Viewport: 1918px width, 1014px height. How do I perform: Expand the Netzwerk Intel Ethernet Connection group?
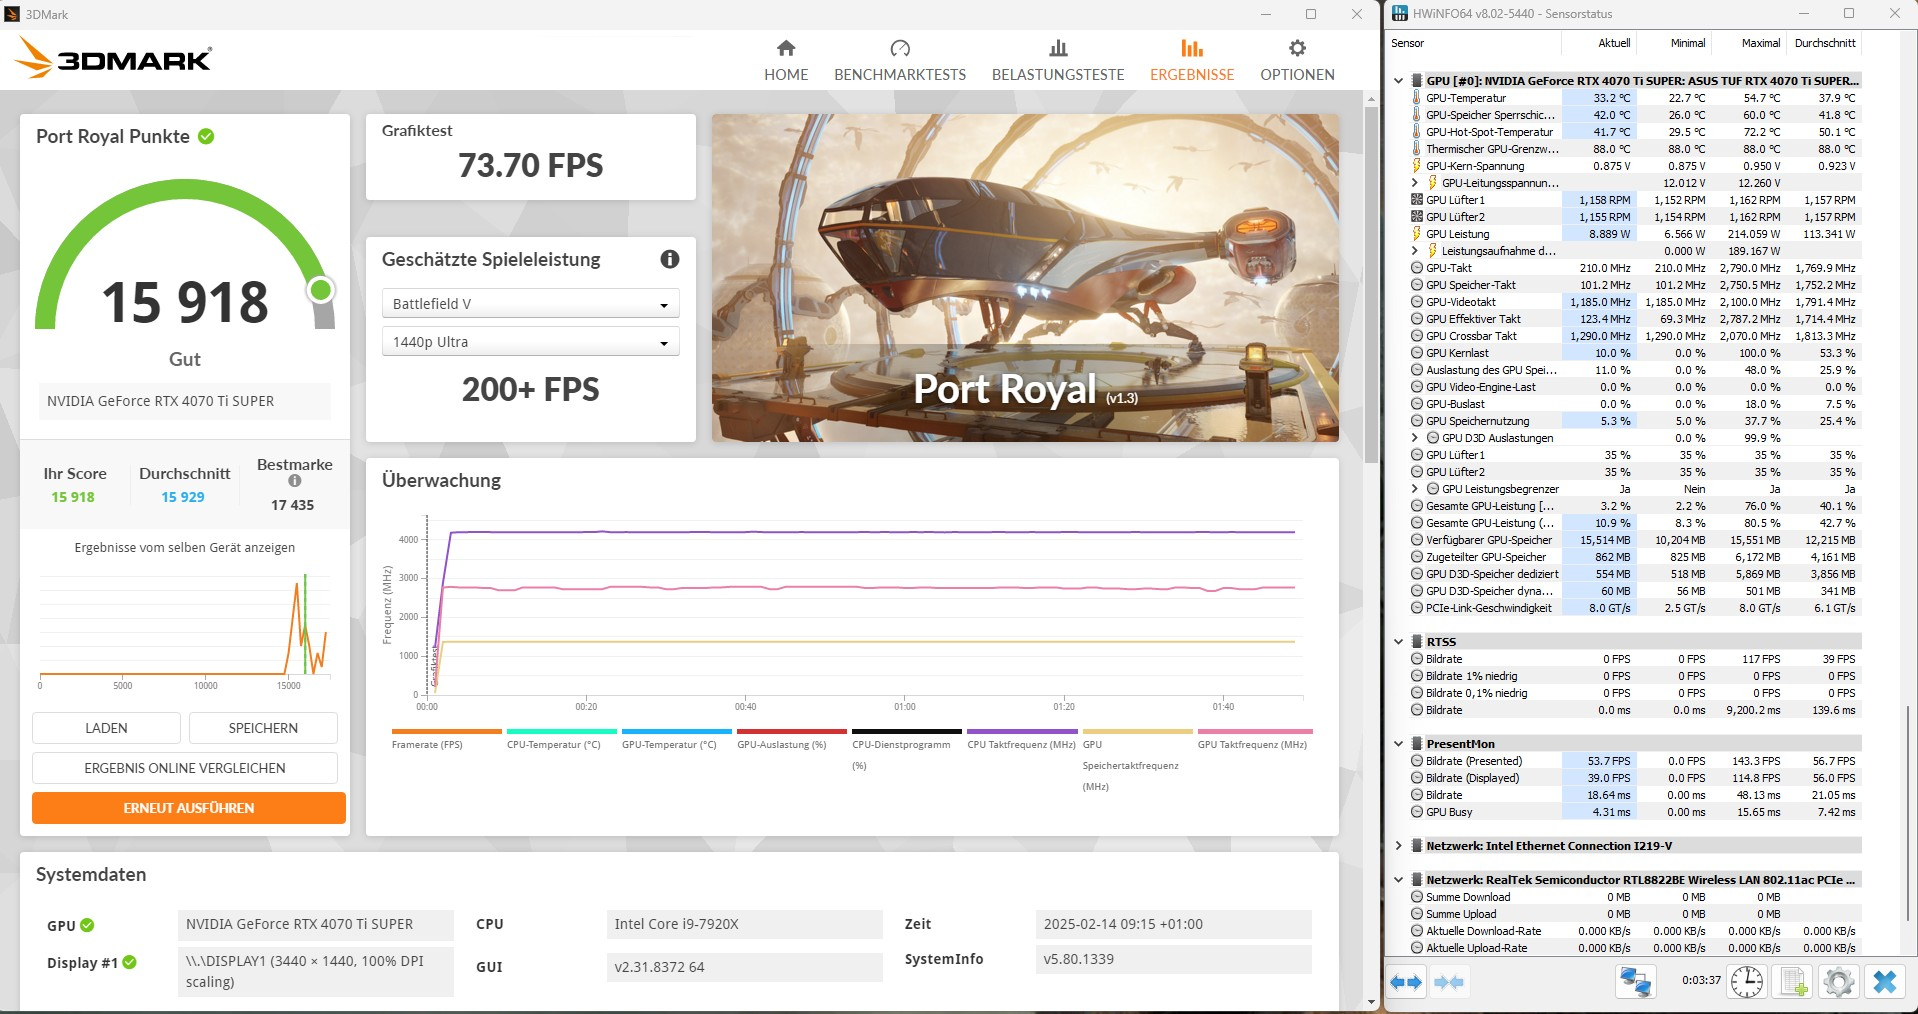[1399, 846]
